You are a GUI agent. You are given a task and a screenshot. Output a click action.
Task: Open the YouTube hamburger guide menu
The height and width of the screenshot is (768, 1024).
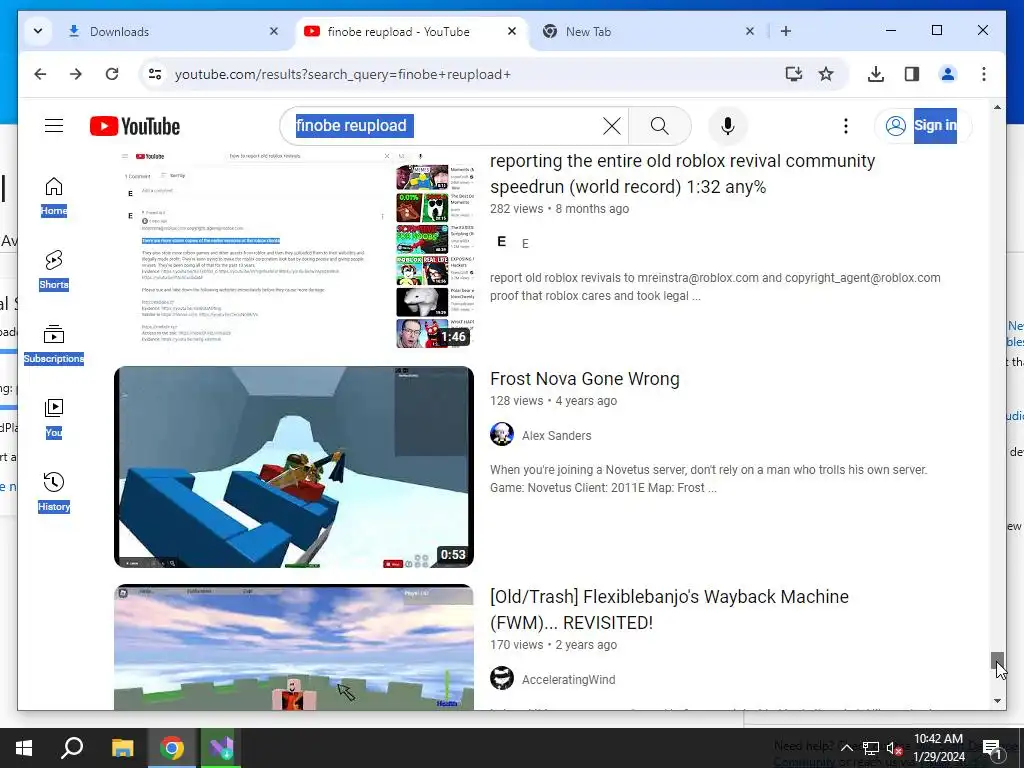[x=54, y=125]
